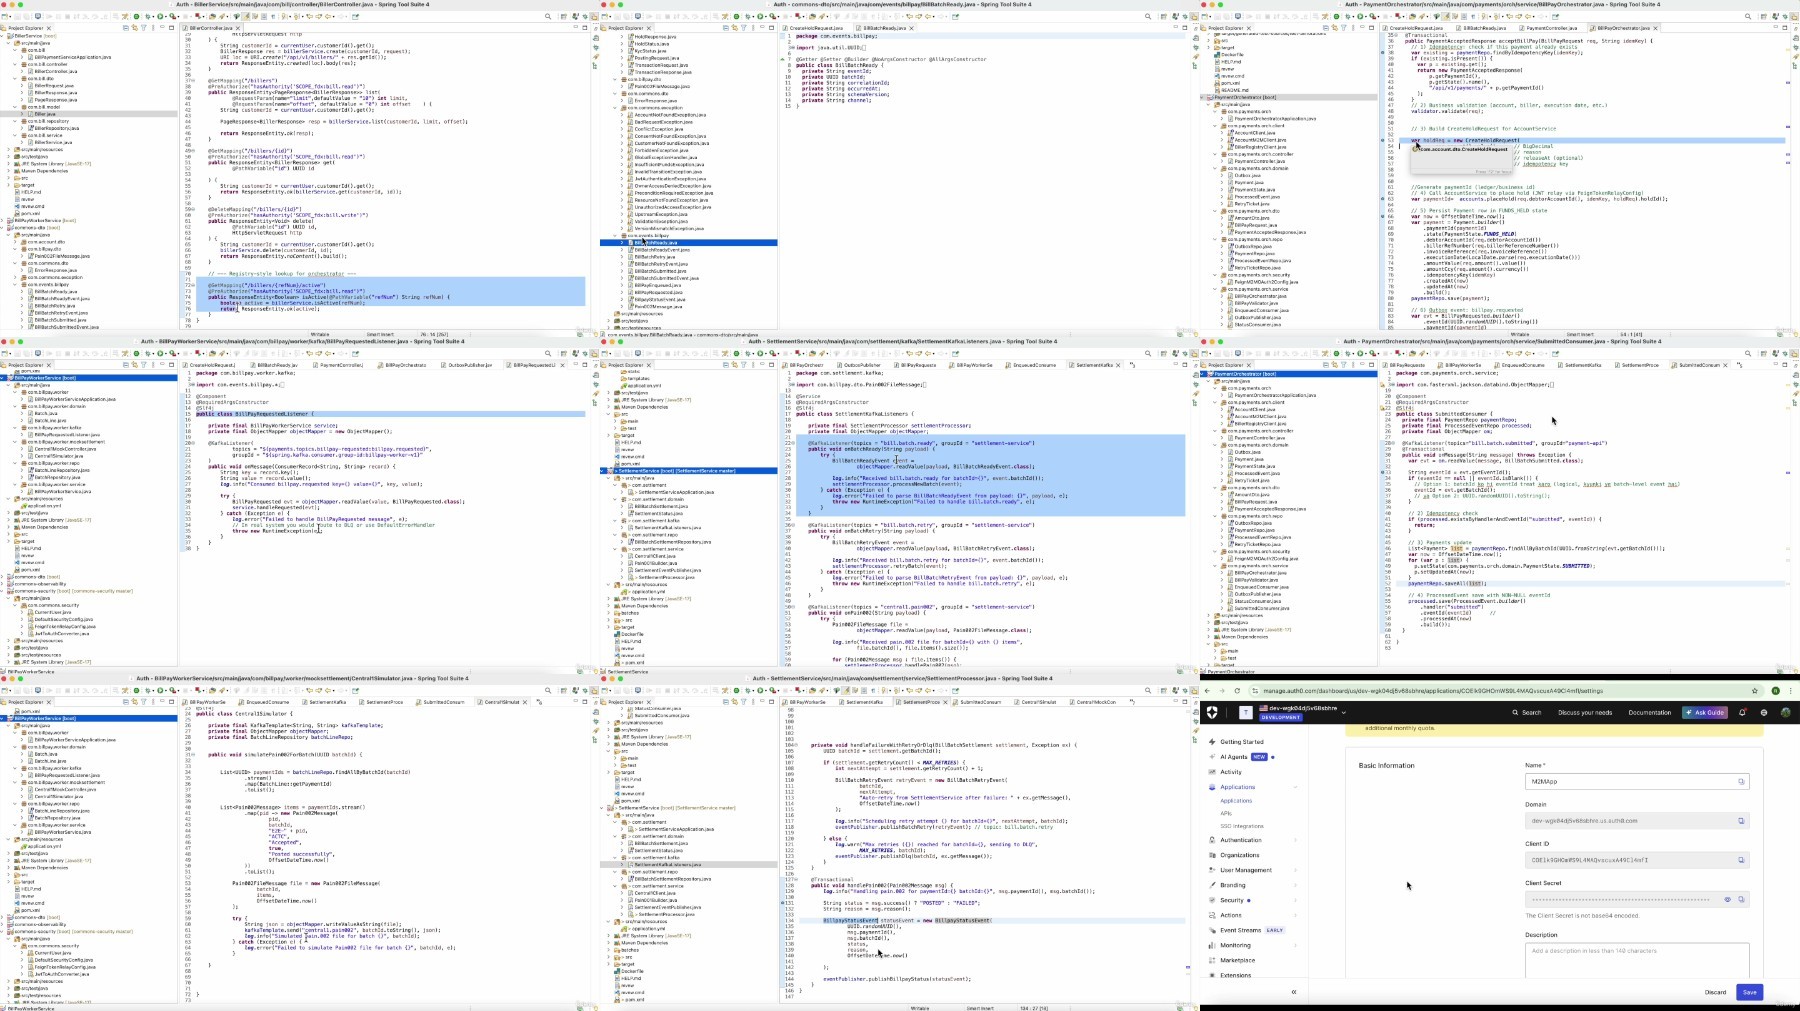Bookmark the Auth0 page with star icon
This screenshot has width=1800, height=1011.
click(1754, 691)
